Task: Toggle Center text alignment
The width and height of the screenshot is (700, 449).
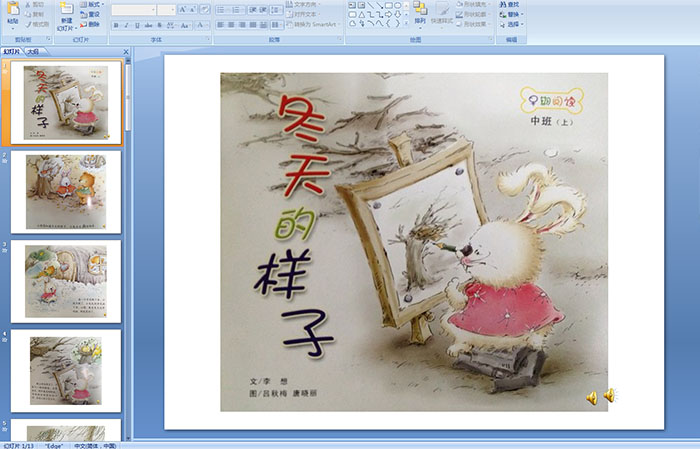Action: coord(231,25)
